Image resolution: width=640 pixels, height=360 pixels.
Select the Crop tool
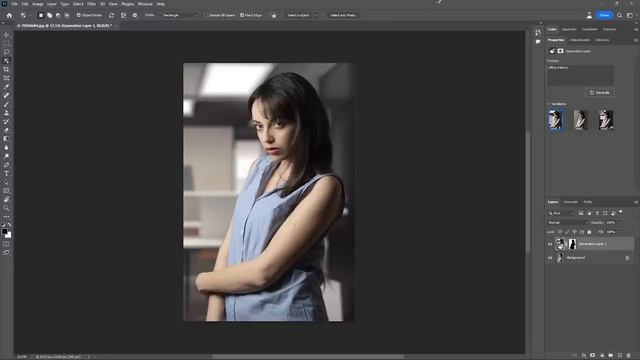tap(6, 69)
